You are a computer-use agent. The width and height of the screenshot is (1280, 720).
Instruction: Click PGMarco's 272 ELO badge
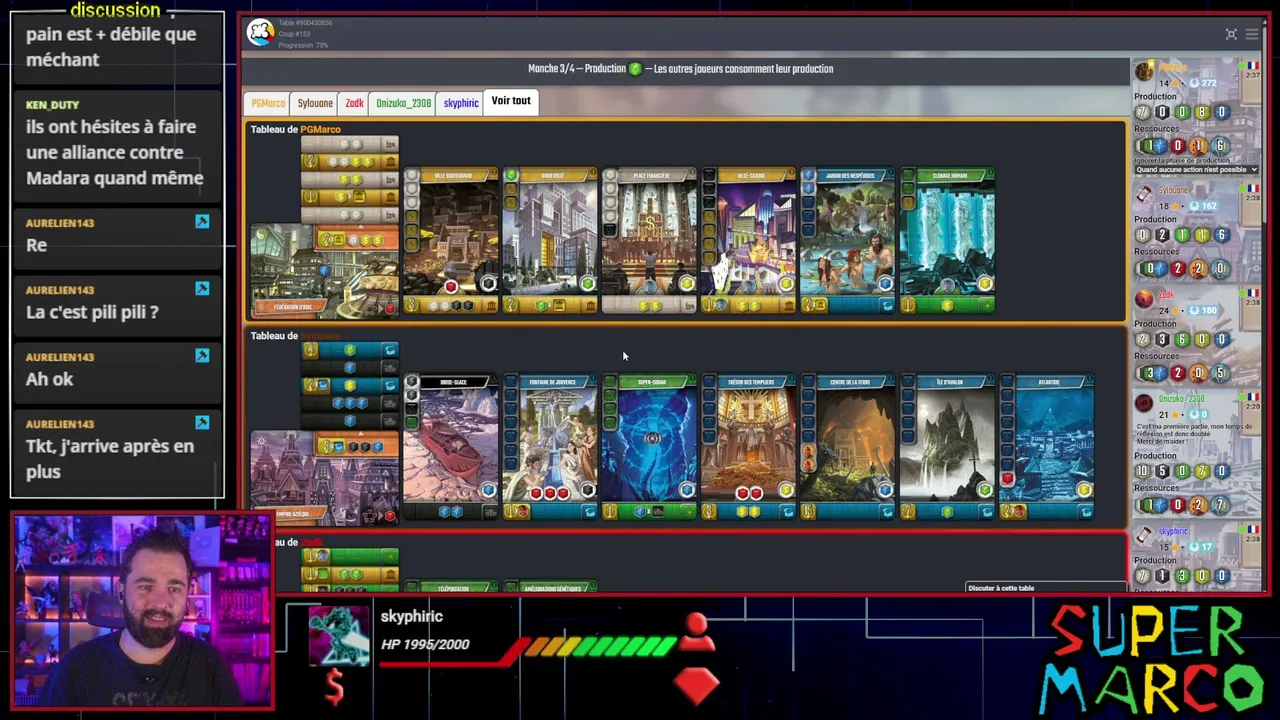point(1204,83)
